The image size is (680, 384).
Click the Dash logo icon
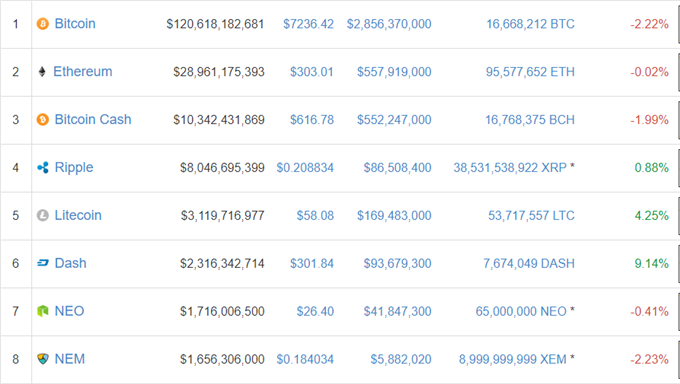(42, 263)
